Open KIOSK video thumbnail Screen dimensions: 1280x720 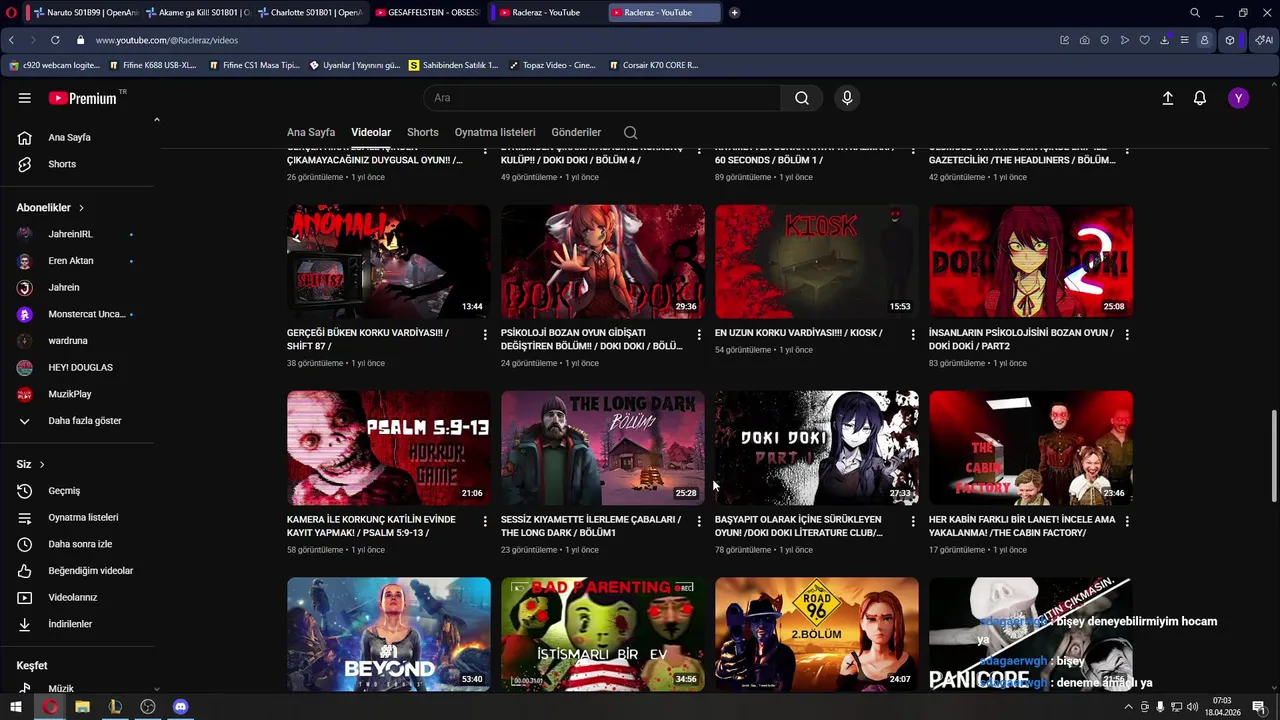817,261
